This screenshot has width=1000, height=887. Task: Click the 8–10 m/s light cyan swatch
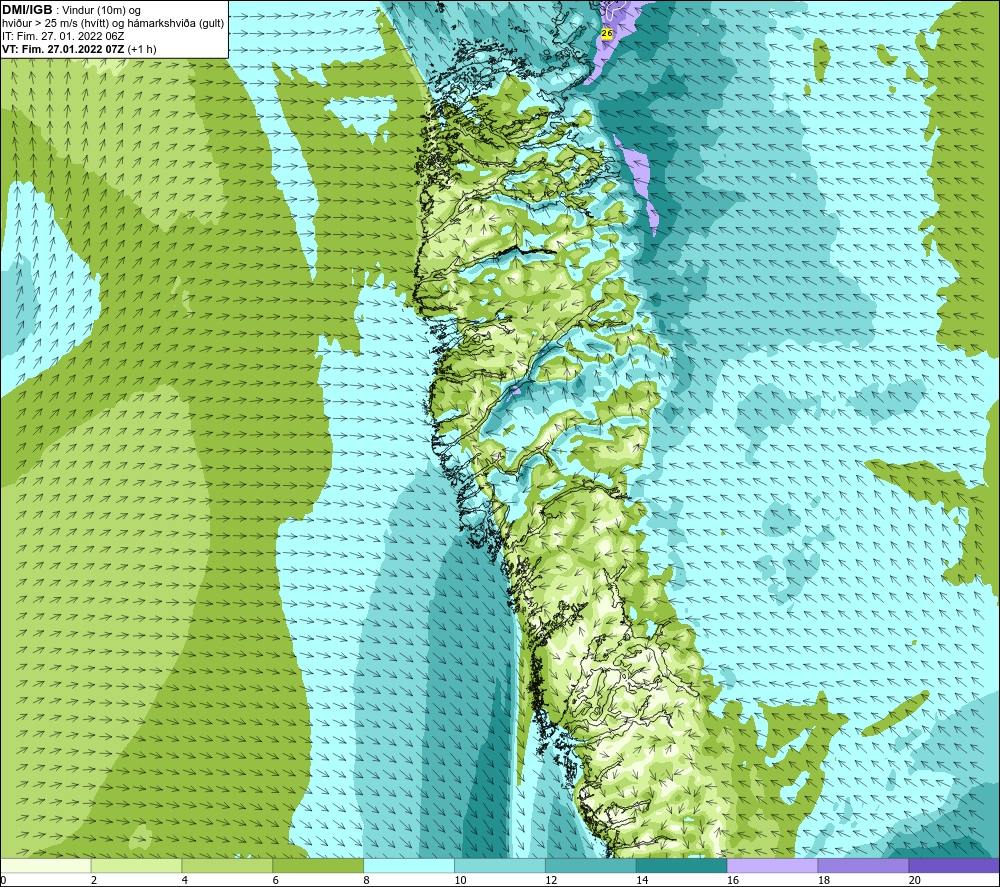[x=409, y=865]
